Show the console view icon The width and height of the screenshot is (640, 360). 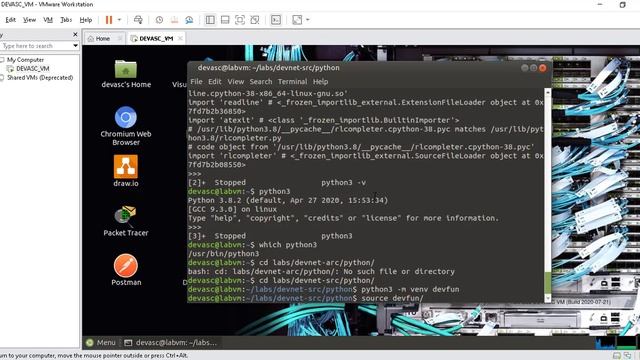[276, 20]
